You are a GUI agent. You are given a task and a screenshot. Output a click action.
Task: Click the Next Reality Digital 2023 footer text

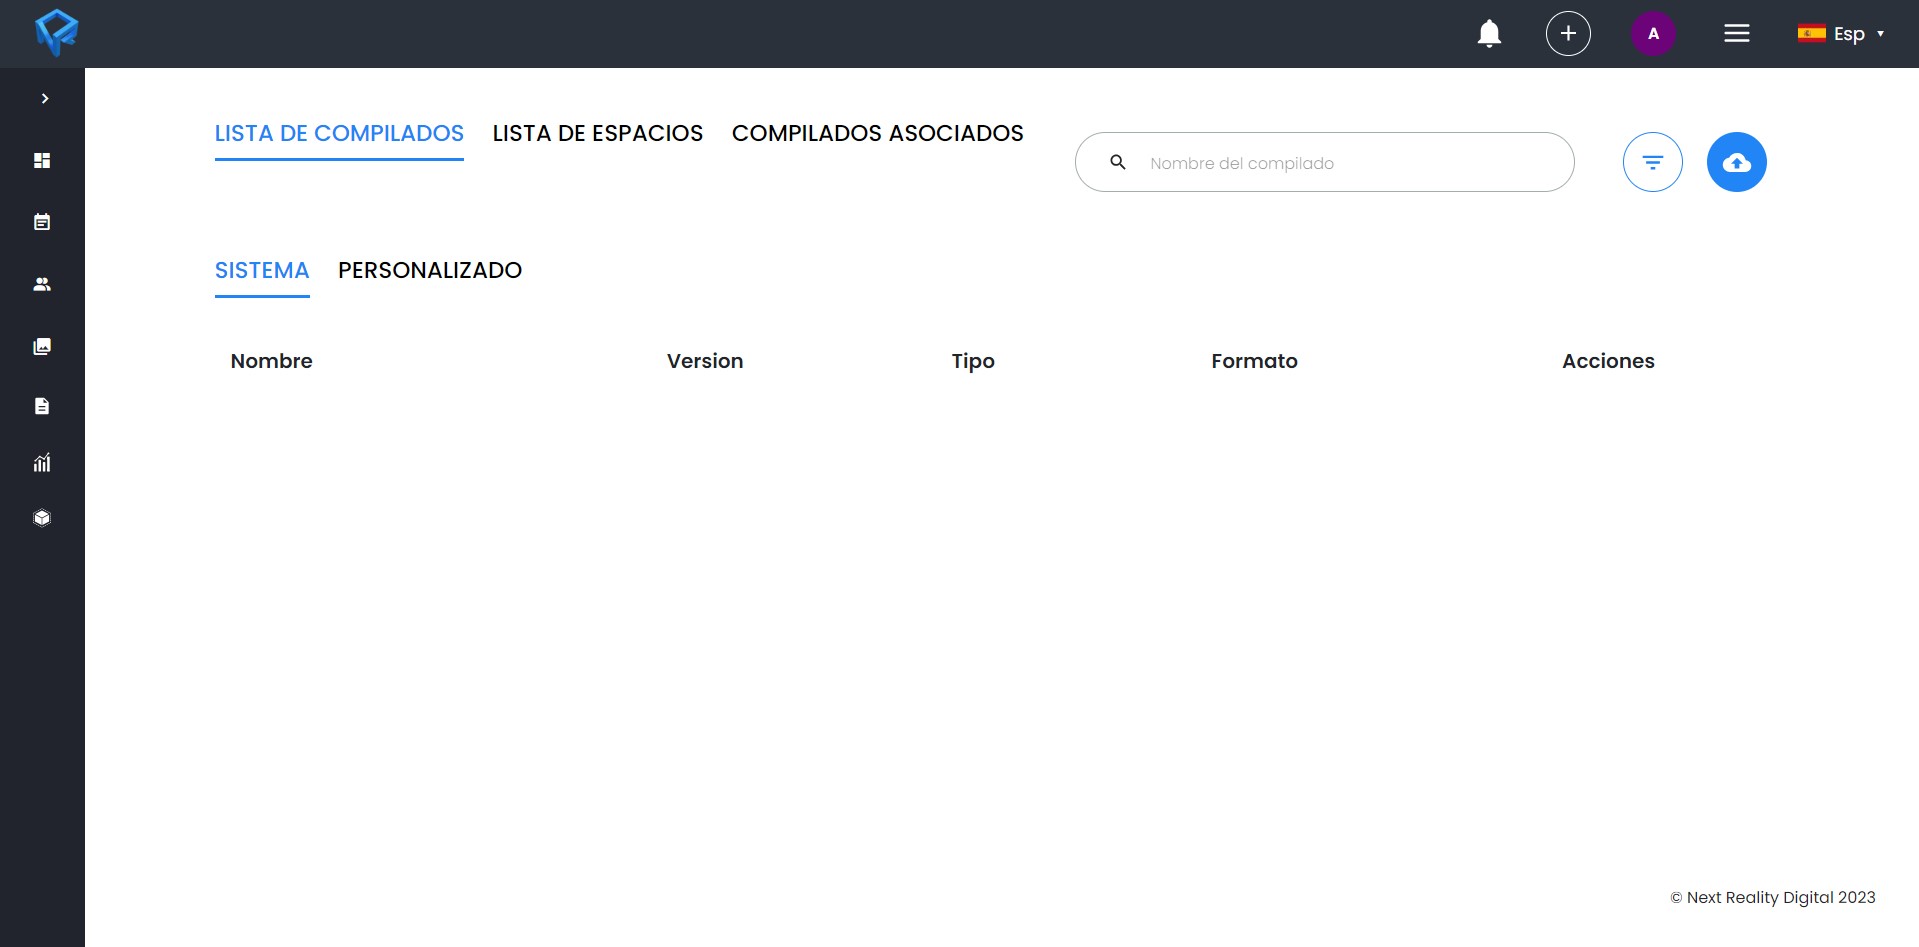coord(1773,897)
